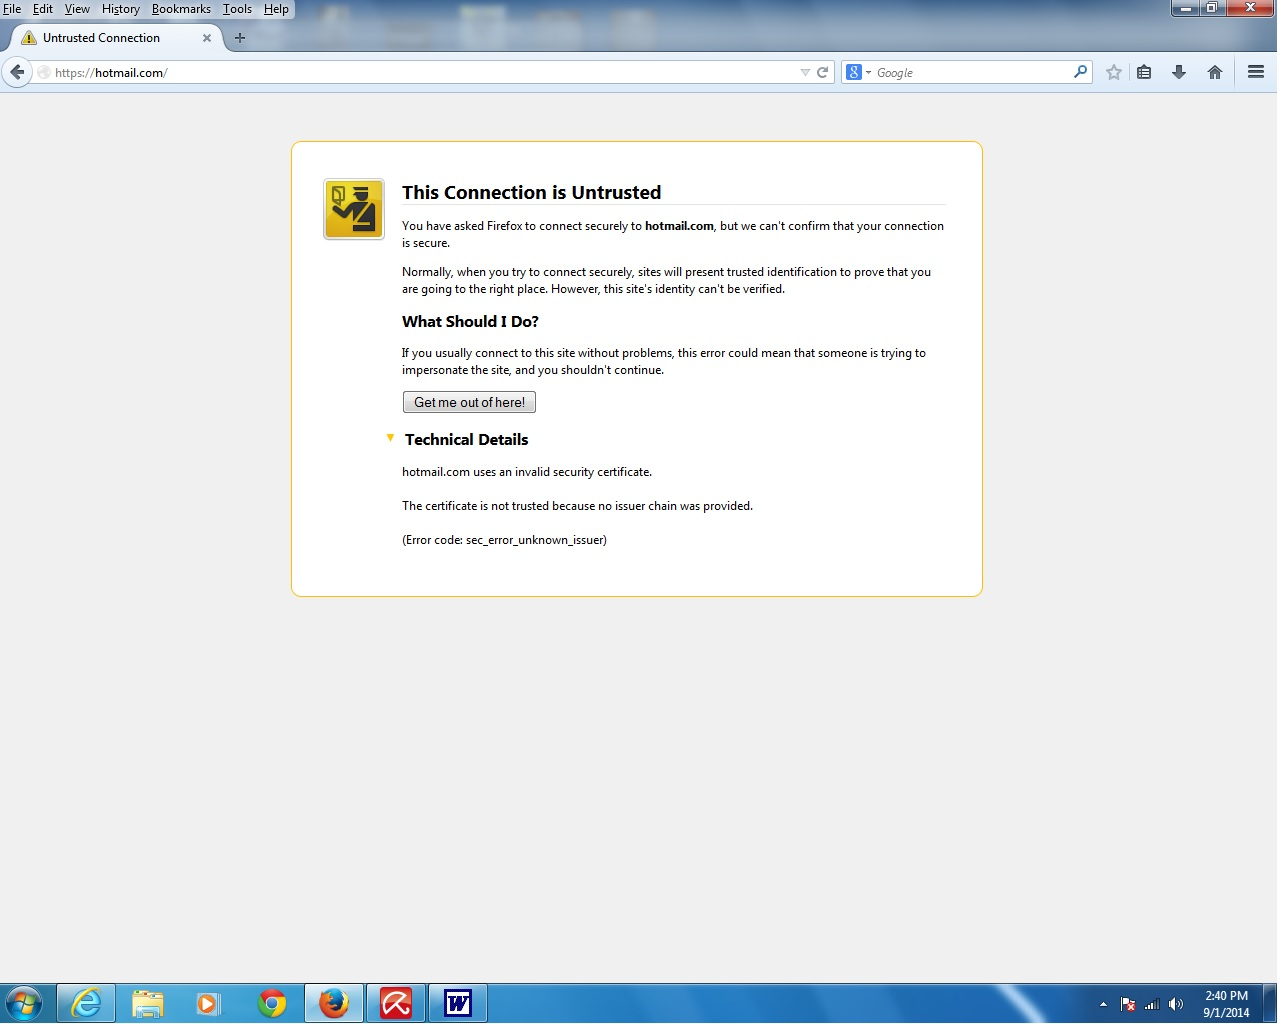The image size is (1280, 1024).
Task: Show URL history dropdown arrow
Action: click(x=805, y=73)
